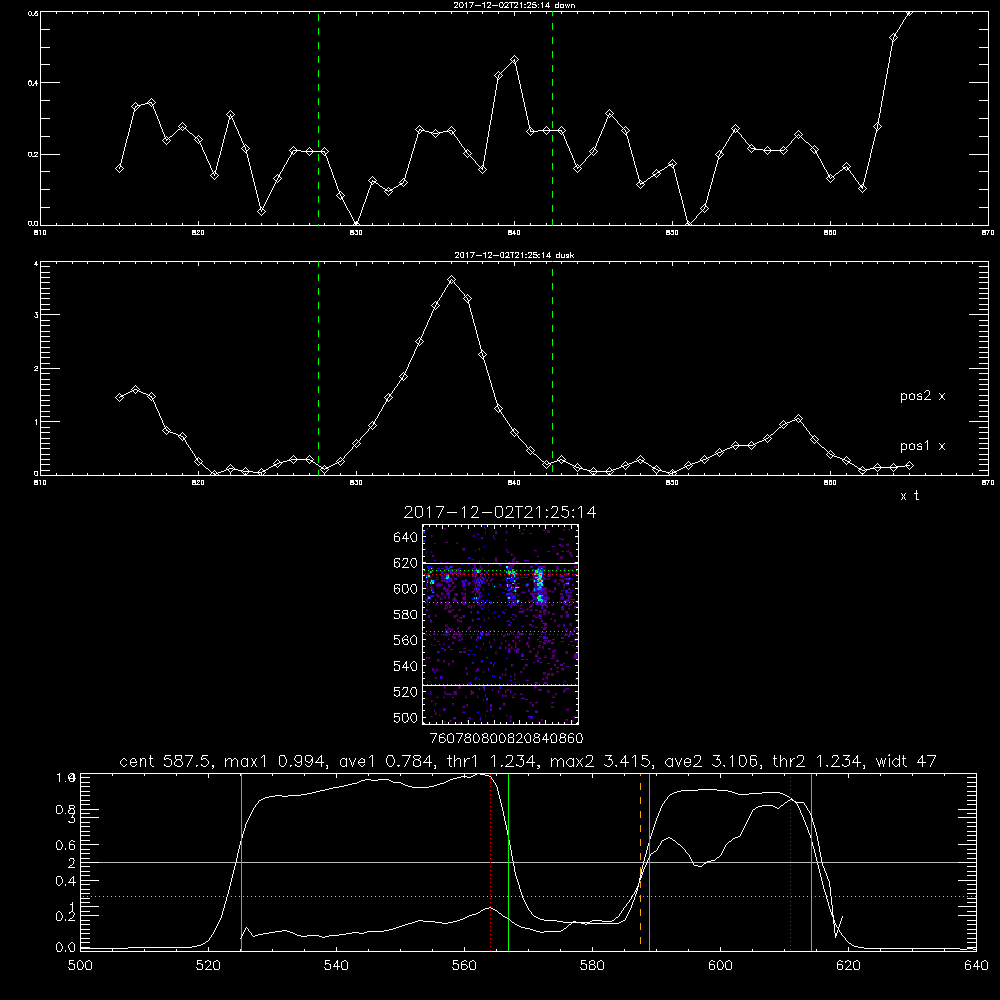This screenshot has height=1000, width=1000.
Task: Click the peak diamond marker in dusk plot
Action: pyautogui.click(x=452, y=279)
